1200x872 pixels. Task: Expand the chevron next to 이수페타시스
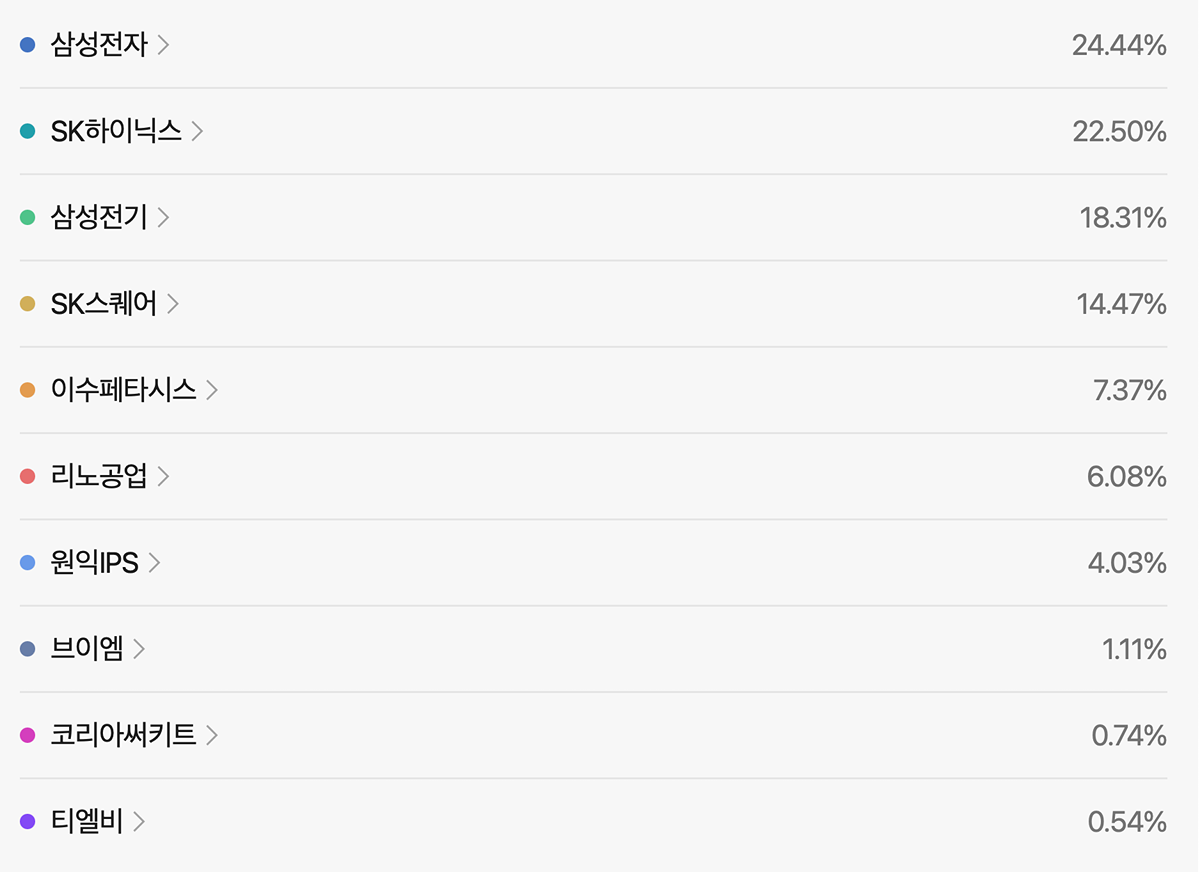coord(212,390)
